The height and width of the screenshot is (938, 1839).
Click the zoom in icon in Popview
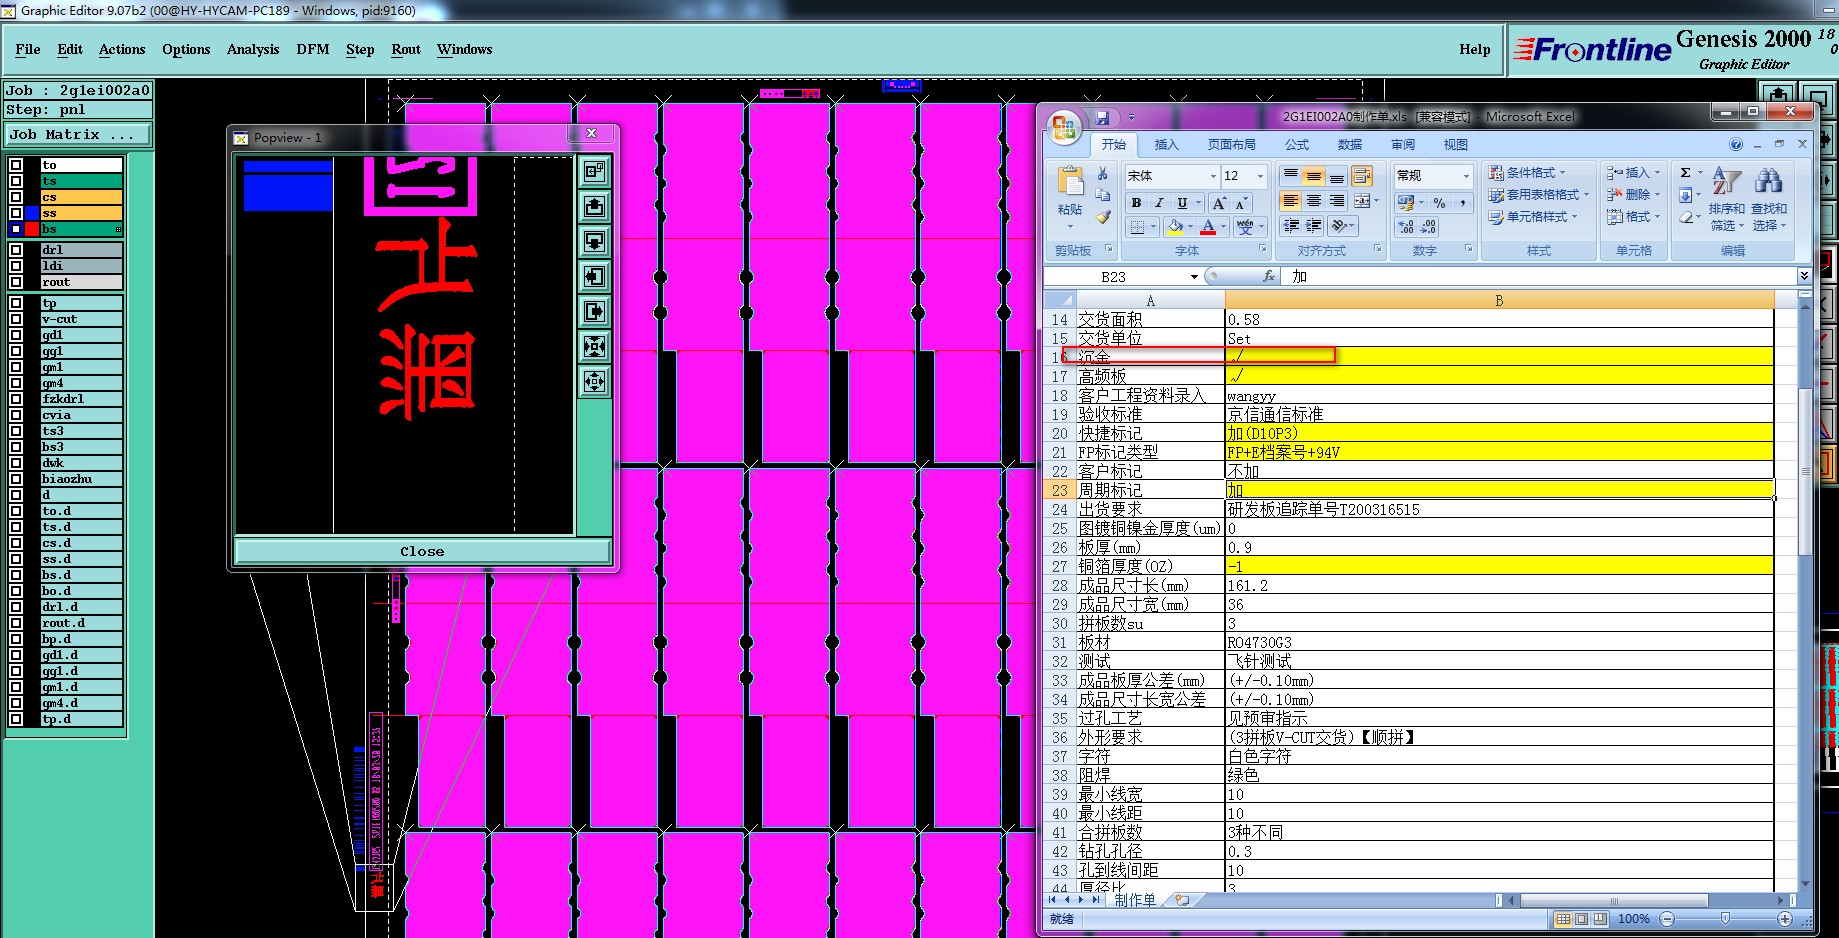[595, 347]
